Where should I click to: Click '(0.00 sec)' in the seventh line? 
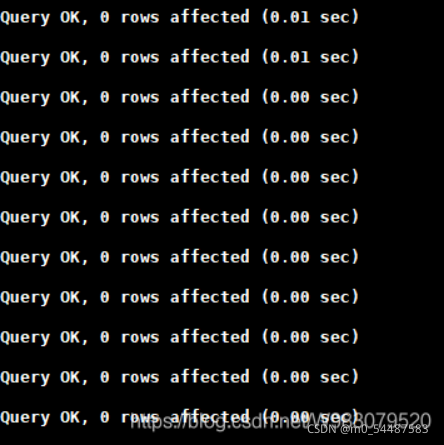(310, 257)
